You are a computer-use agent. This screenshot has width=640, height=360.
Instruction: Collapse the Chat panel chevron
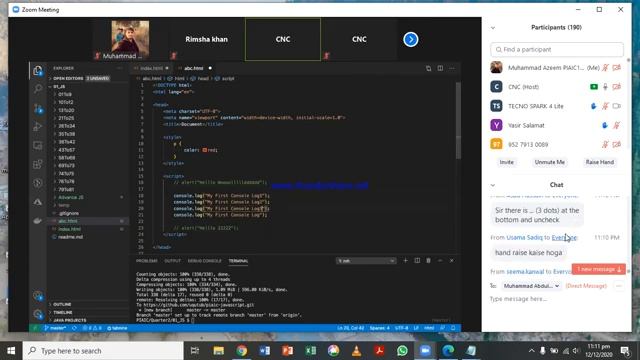coord(493,185)
